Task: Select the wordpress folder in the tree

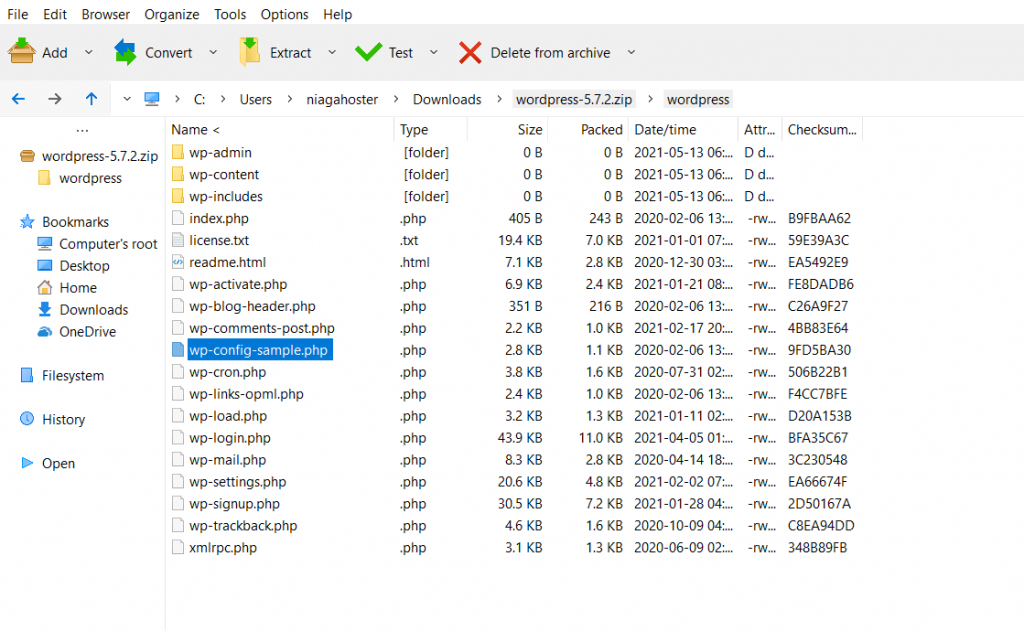Action: [x=90, y=178]
